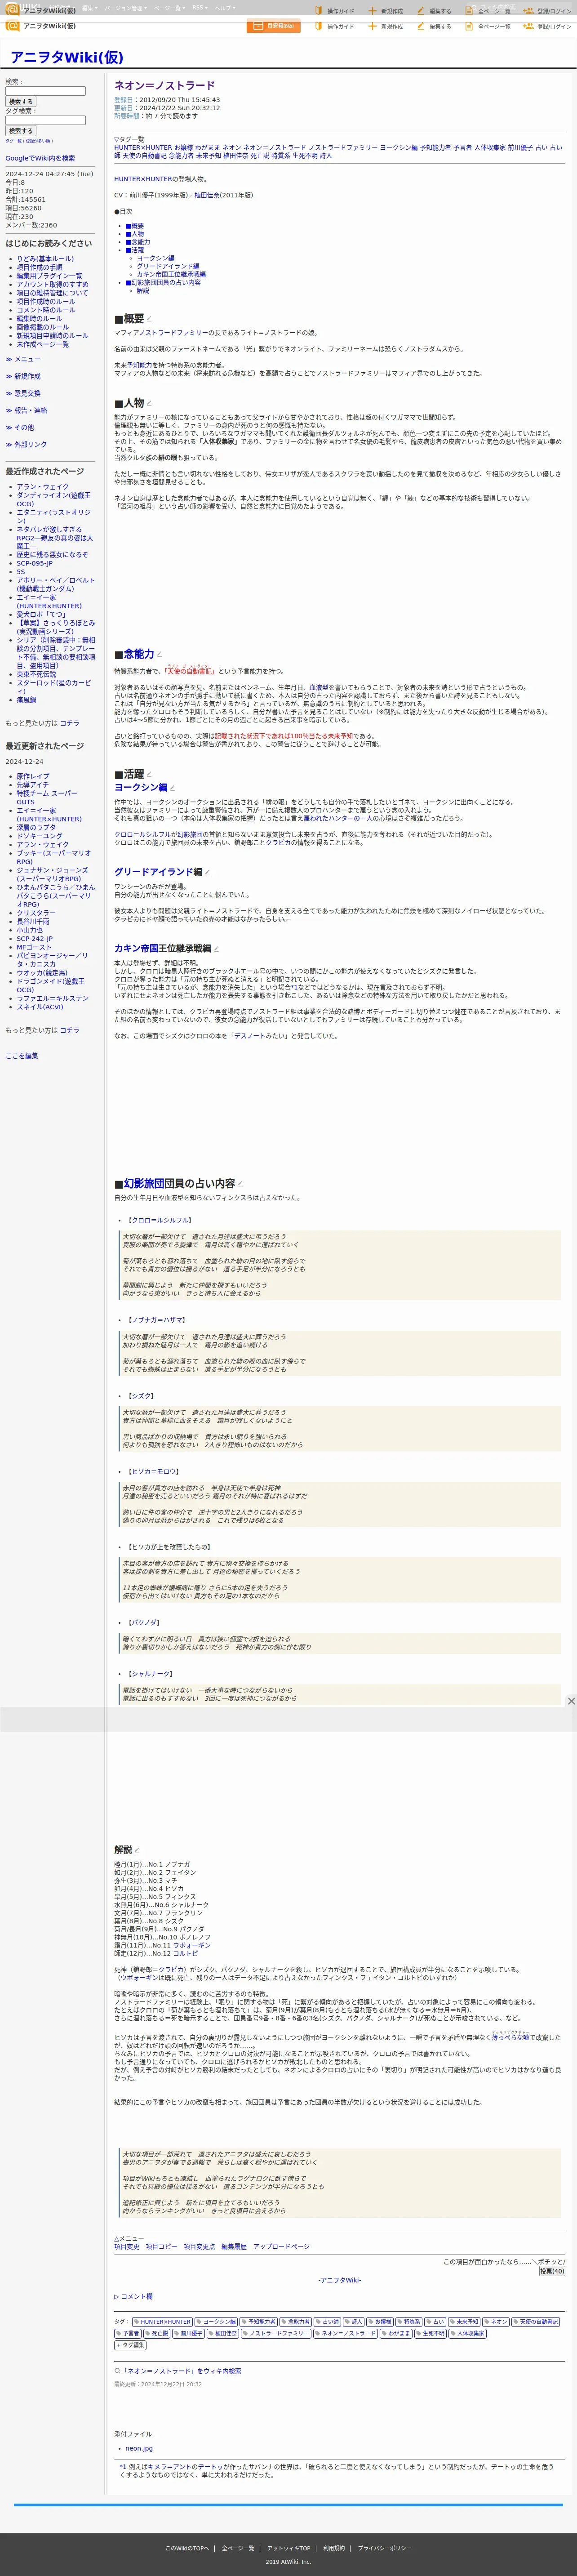The image size is (577, 2576).
Task: Open the りどみ(基本ルール) sidebar link
Action: coord(45,259)
